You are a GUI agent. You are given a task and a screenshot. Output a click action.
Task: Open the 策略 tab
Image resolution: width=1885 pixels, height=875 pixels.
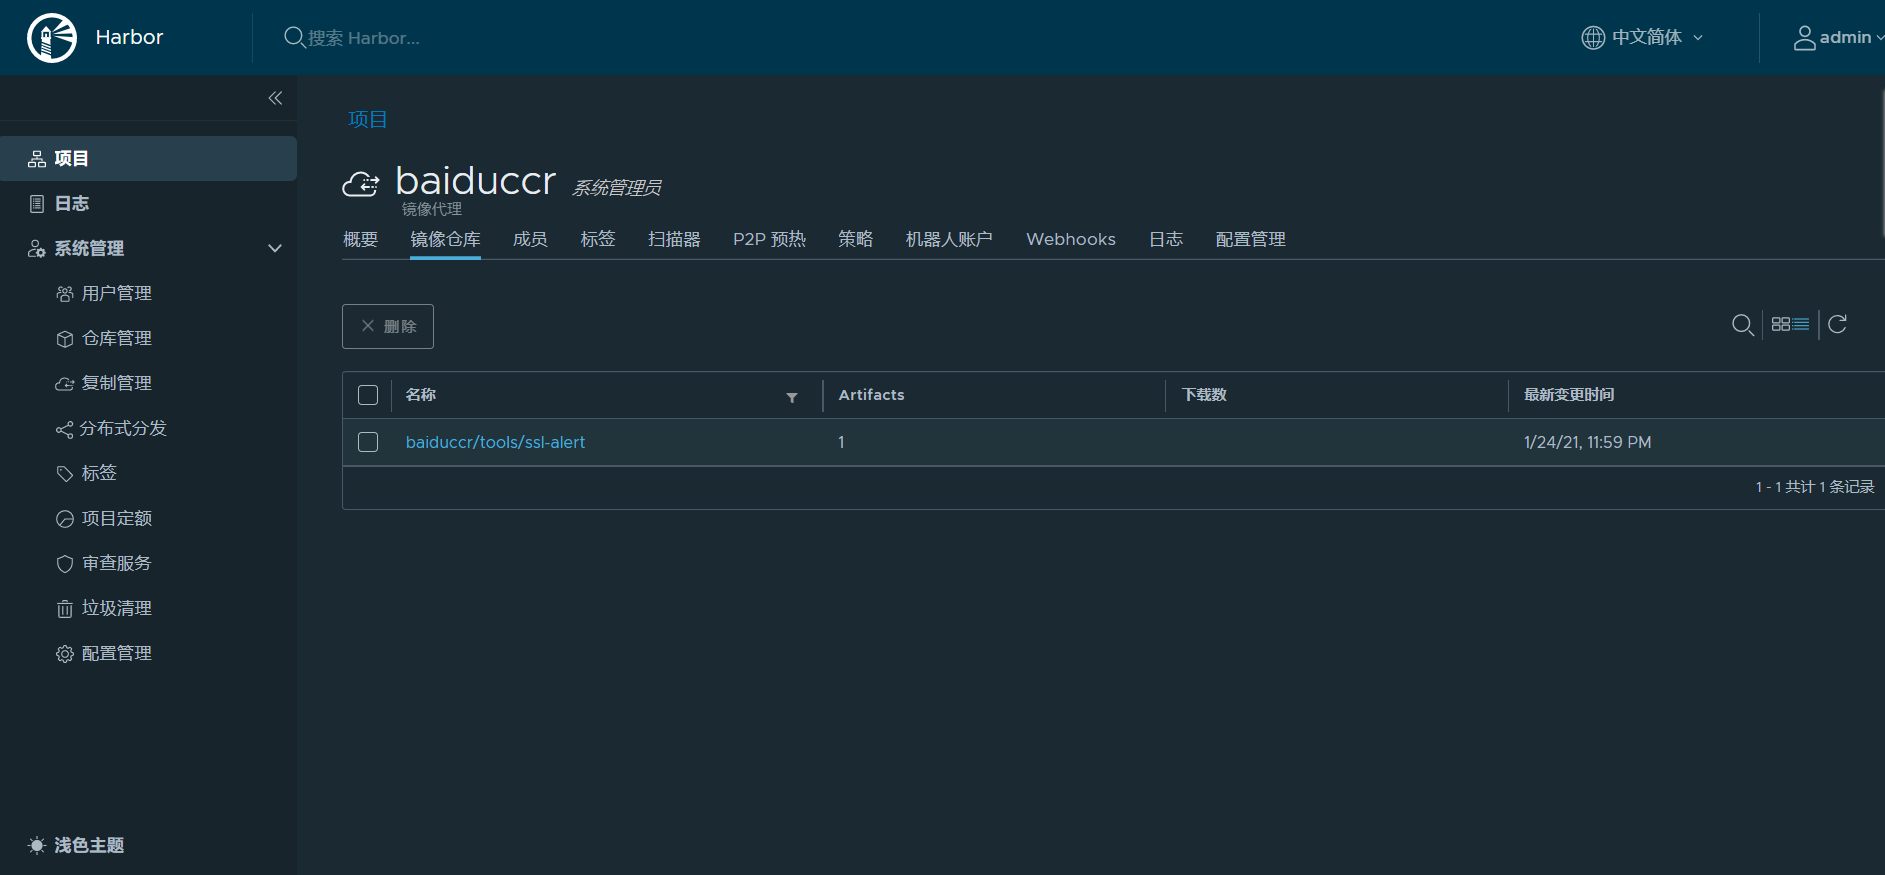tap(855, 239)
